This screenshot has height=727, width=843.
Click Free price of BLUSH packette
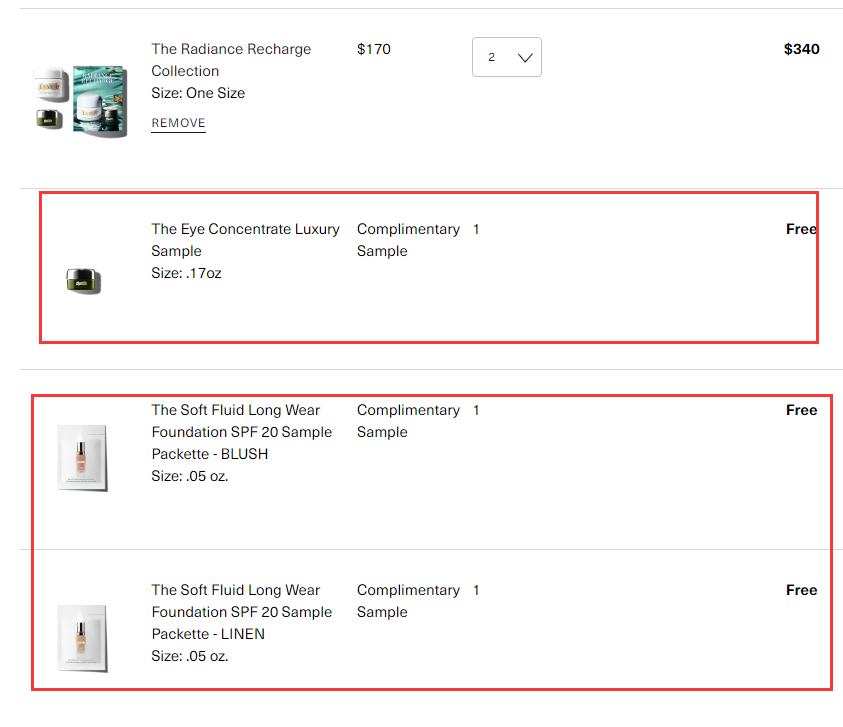(x=801, y=410)
